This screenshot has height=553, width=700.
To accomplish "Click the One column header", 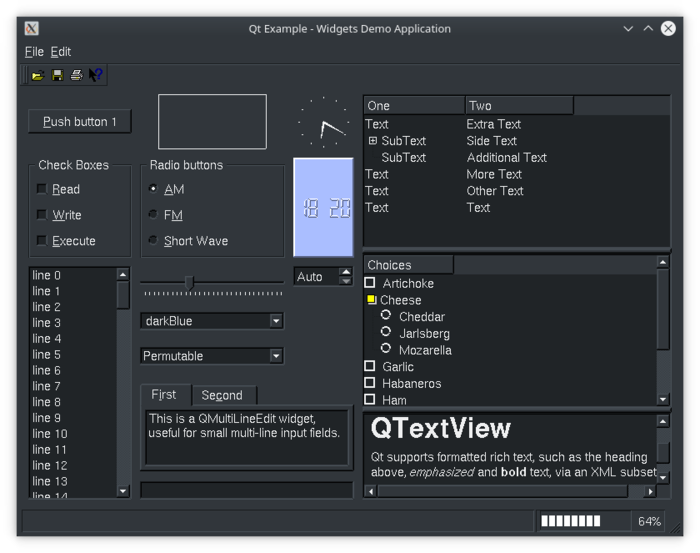I will pos(414,106).
